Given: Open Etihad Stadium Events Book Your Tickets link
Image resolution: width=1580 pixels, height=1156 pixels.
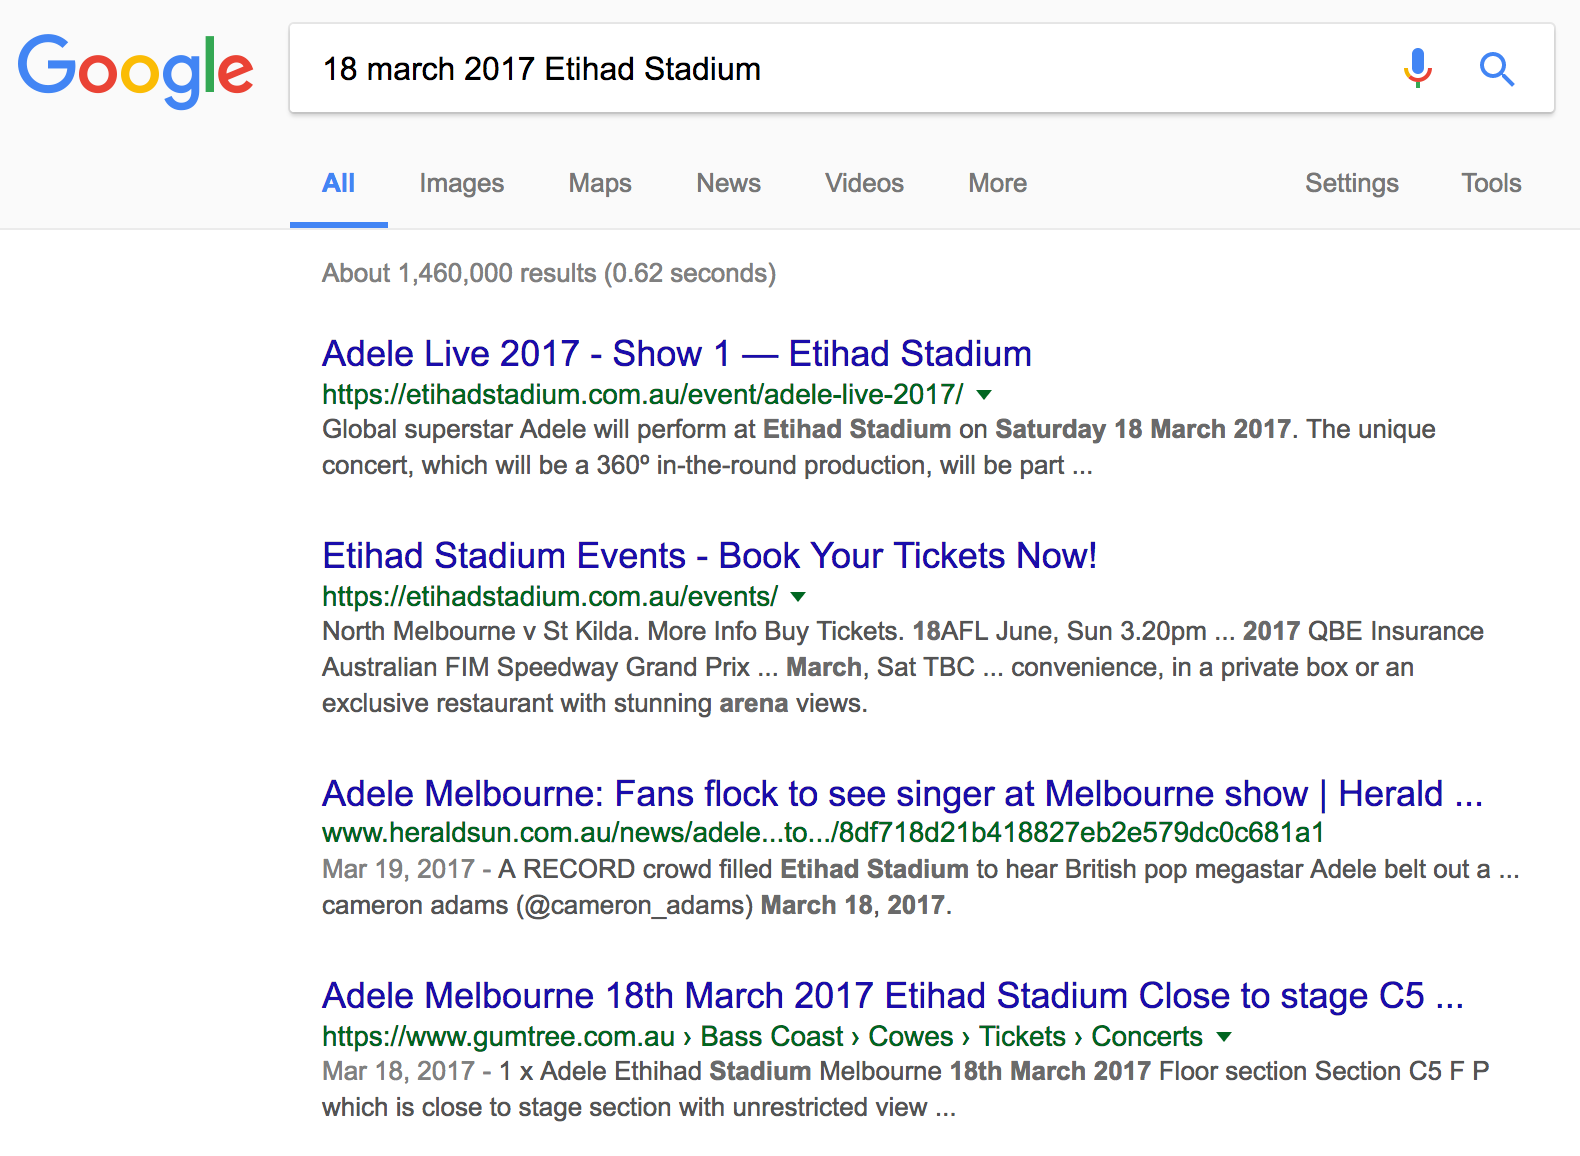Looking at the screenshot, I should [x=709, y=556].
